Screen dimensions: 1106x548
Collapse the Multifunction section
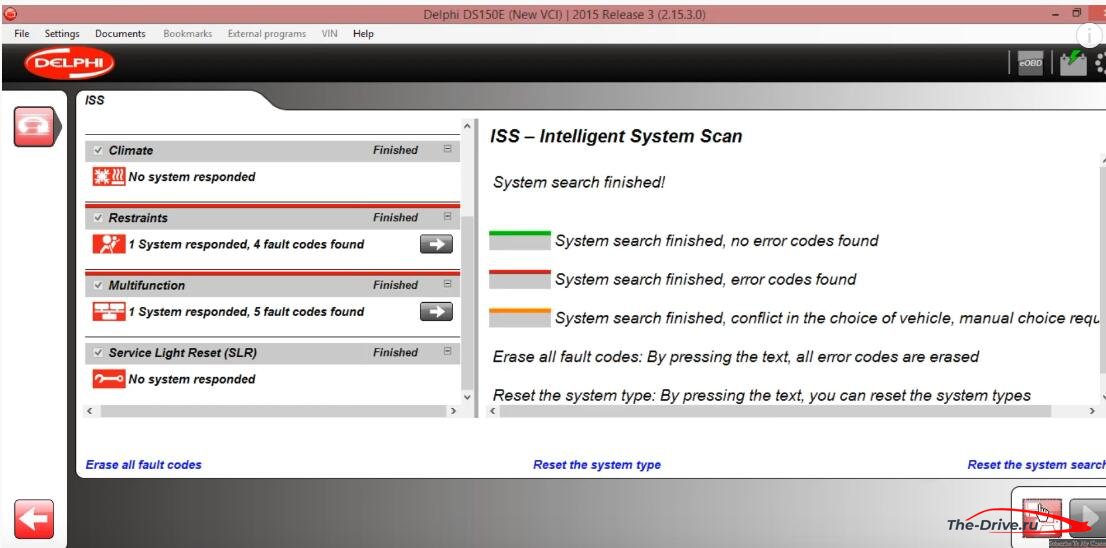click(x=447, y=285)
